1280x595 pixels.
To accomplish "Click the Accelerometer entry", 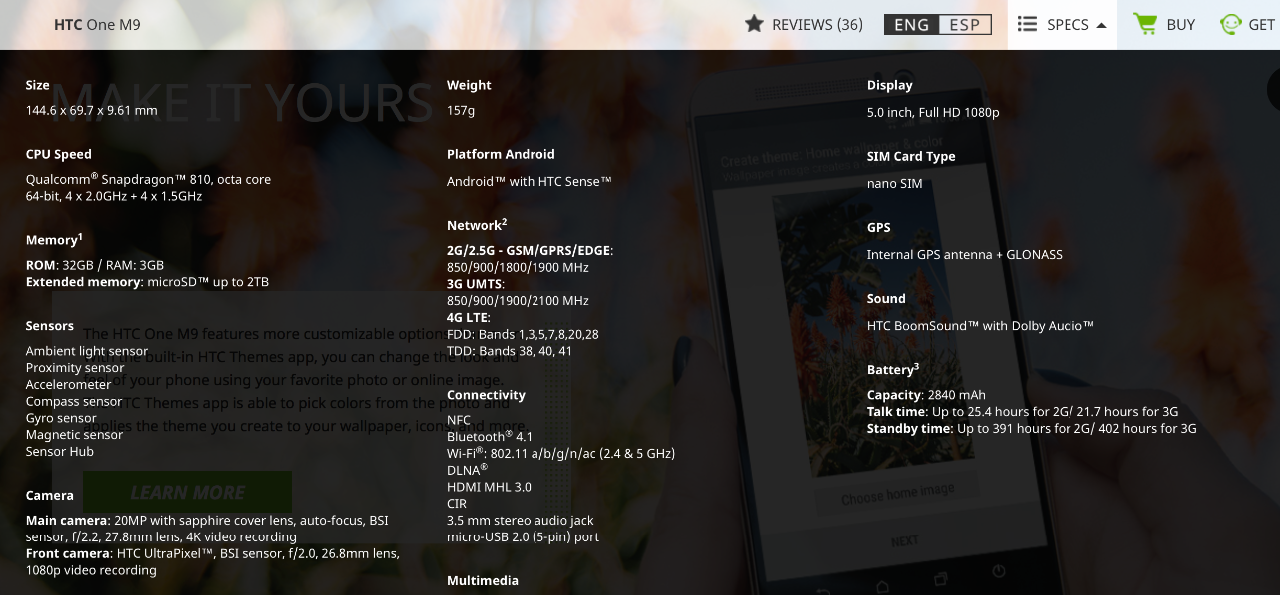I will pyautogui.click(x=69, y=384).
